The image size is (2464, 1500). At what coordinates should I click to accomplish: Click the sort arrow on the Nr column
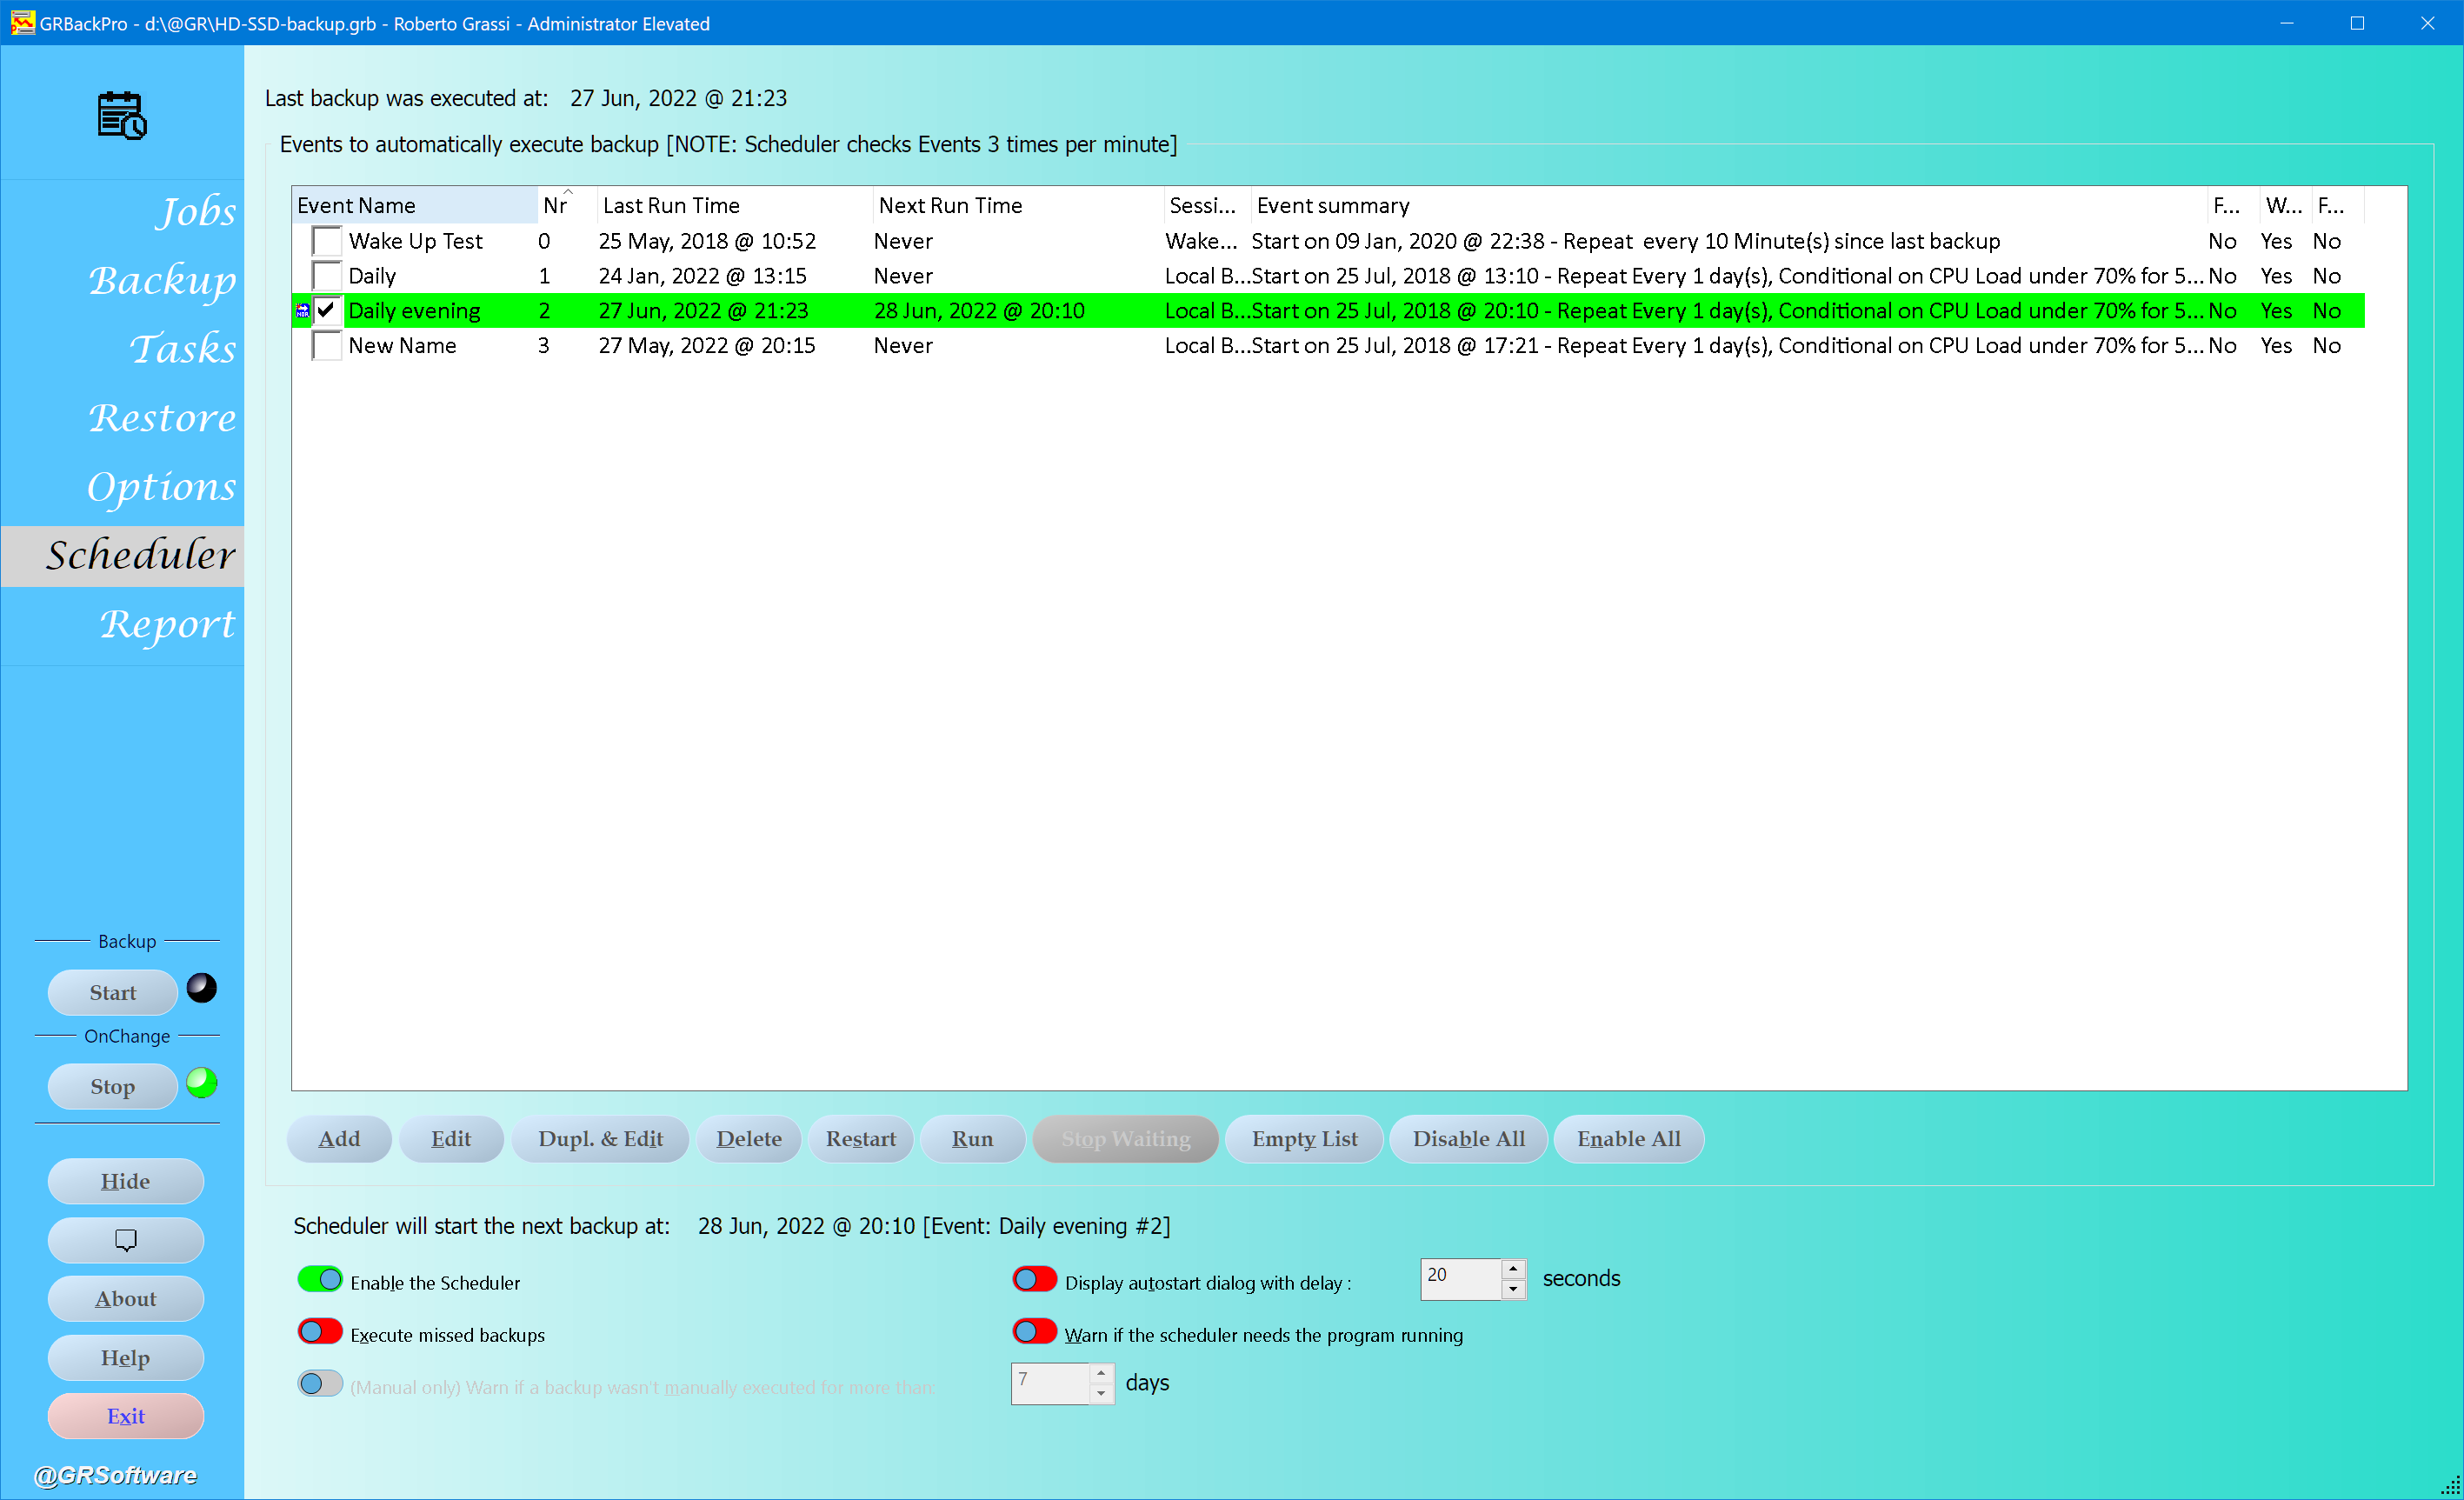coord(566,192)
